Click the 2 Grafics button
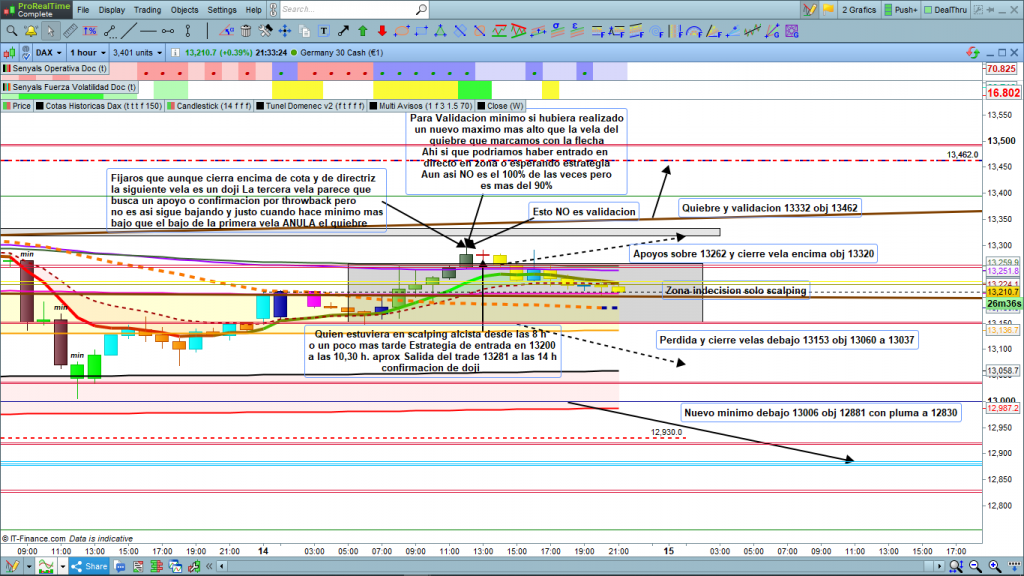The width and height of the screenshot is (1024, 576). (857, 10)
